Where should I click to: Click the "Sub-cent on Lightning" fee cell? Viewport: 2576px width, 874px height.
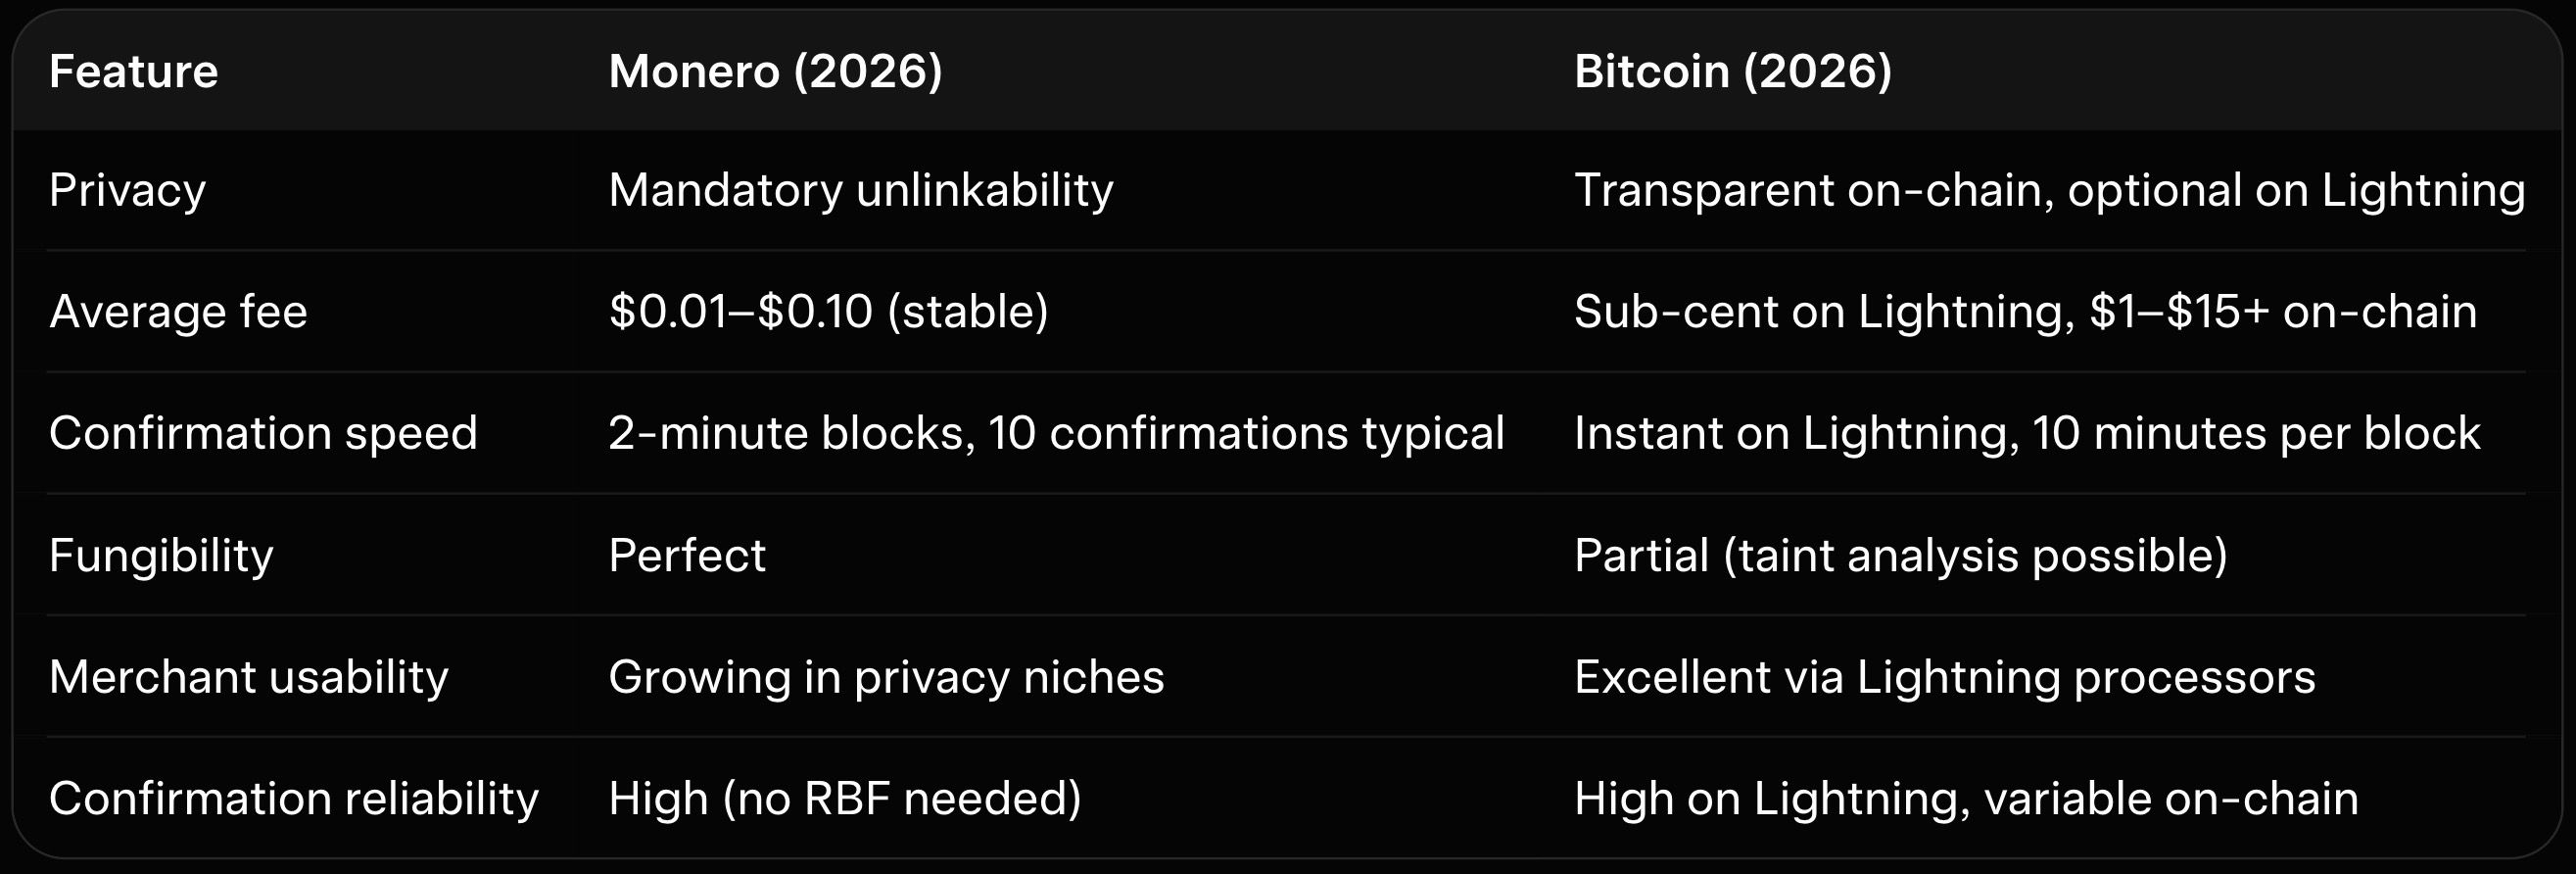pos(2025,312)
